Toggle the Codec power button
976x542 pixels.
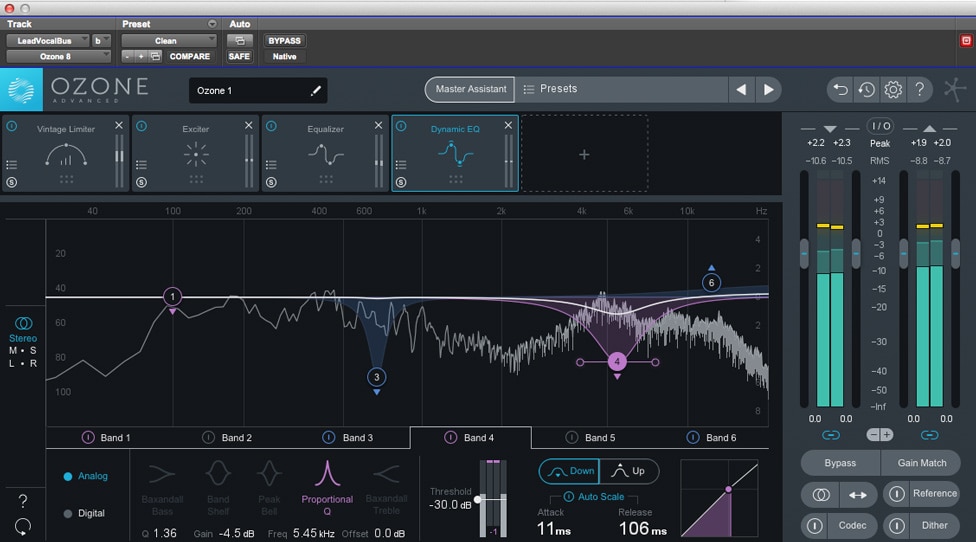[x=814, y=526]
